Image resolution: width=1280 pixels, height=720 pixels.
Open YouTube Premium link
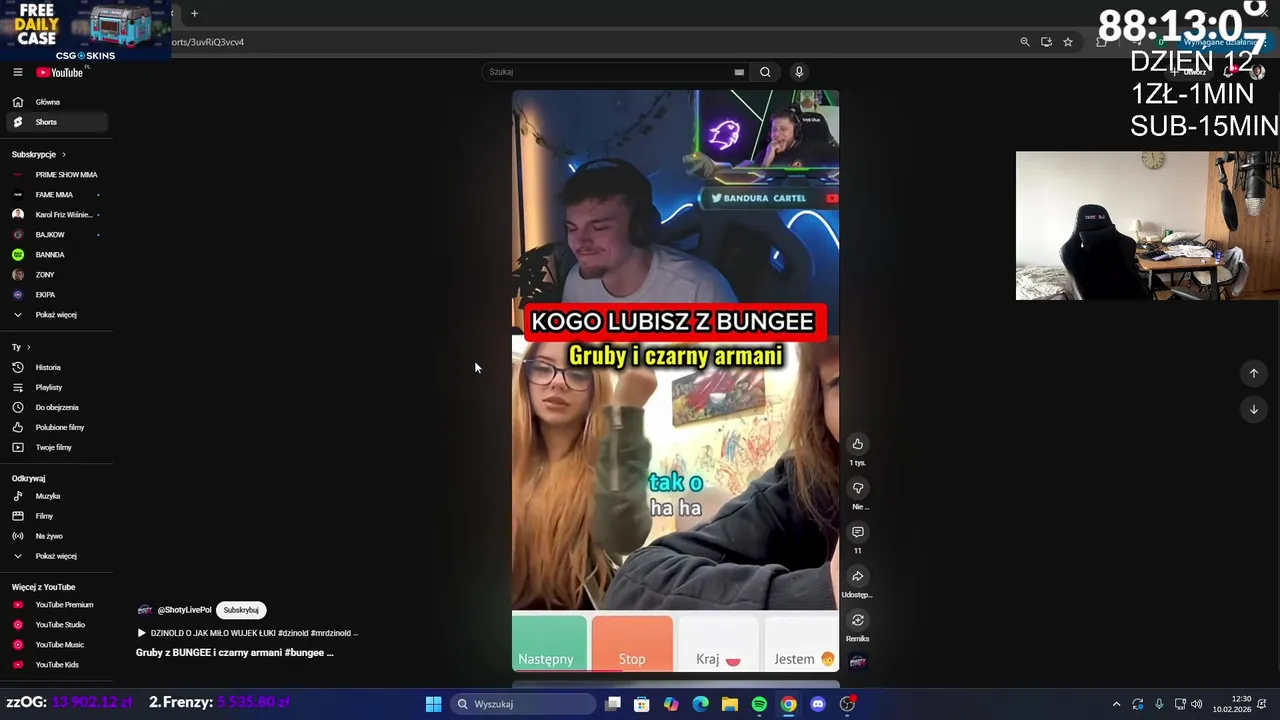56,605
